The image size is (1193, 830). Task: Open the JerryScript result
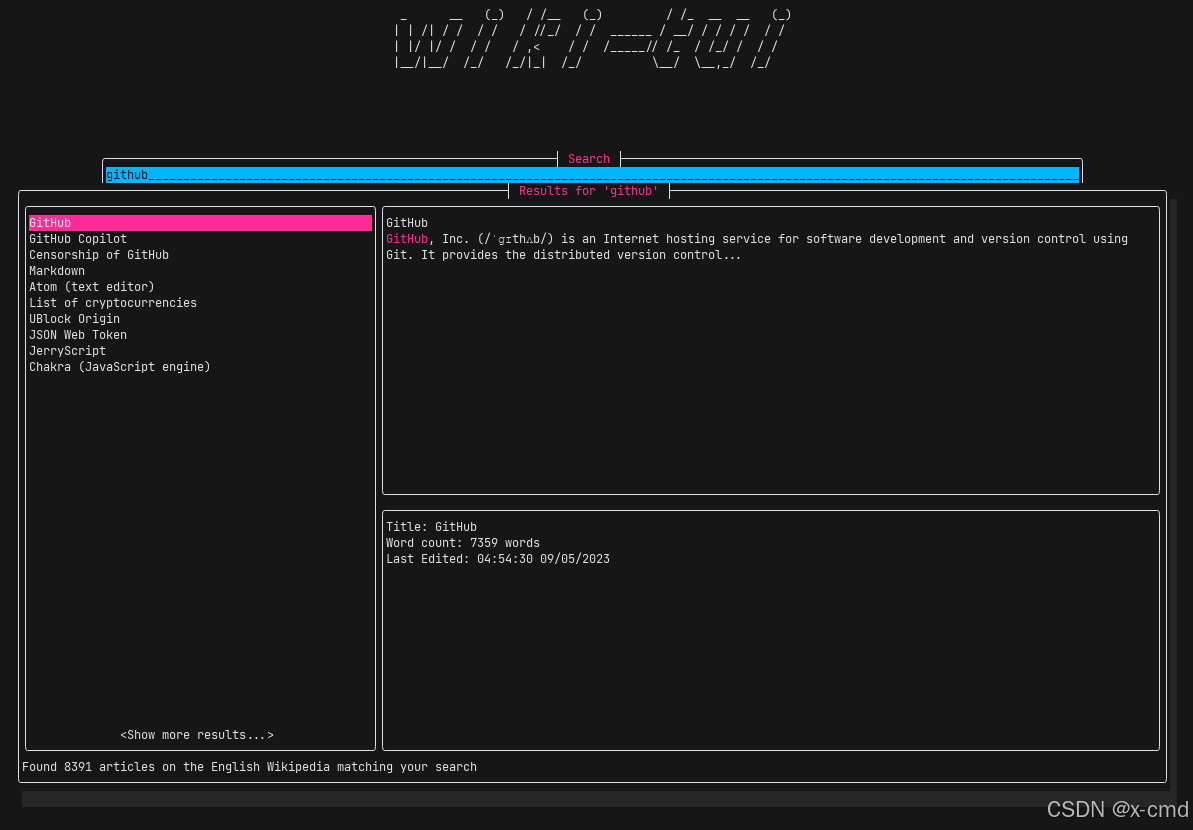67,351
